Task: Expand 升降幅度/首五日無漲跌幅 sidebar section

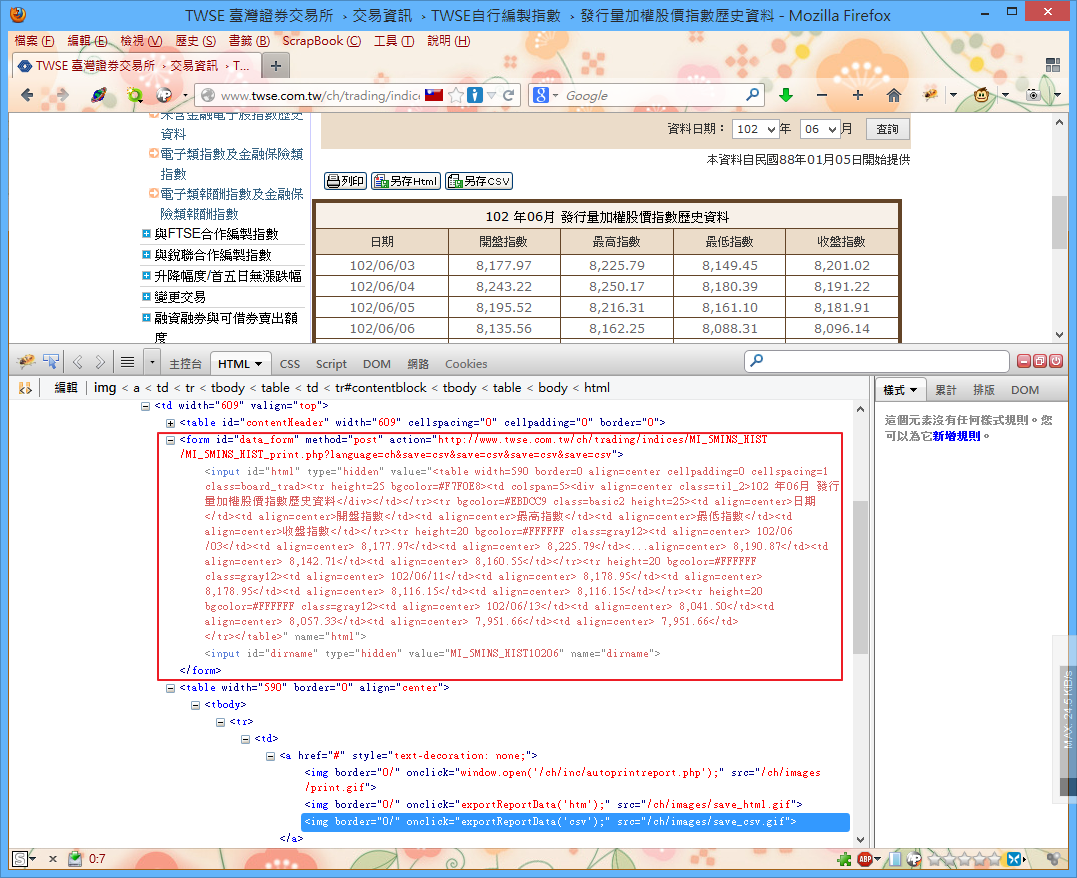Action: [x=146, y=275]
